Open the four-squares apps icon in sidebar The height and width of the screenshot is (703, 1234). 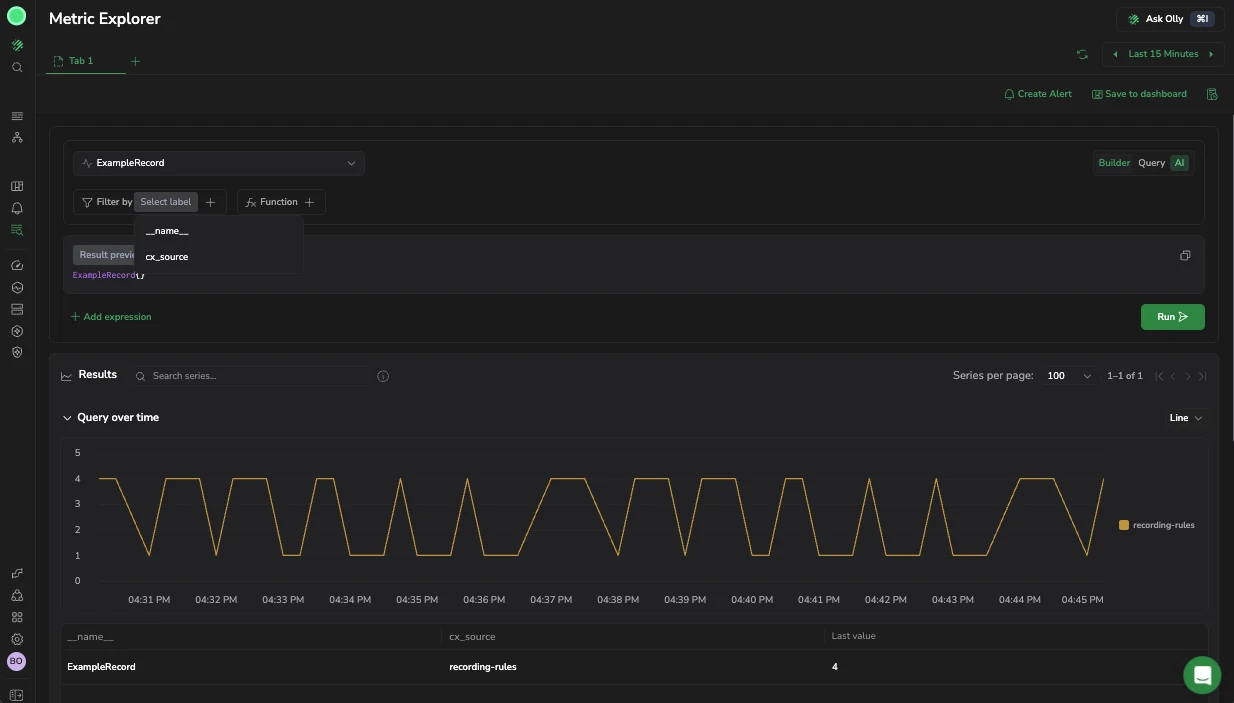[17, 617]
